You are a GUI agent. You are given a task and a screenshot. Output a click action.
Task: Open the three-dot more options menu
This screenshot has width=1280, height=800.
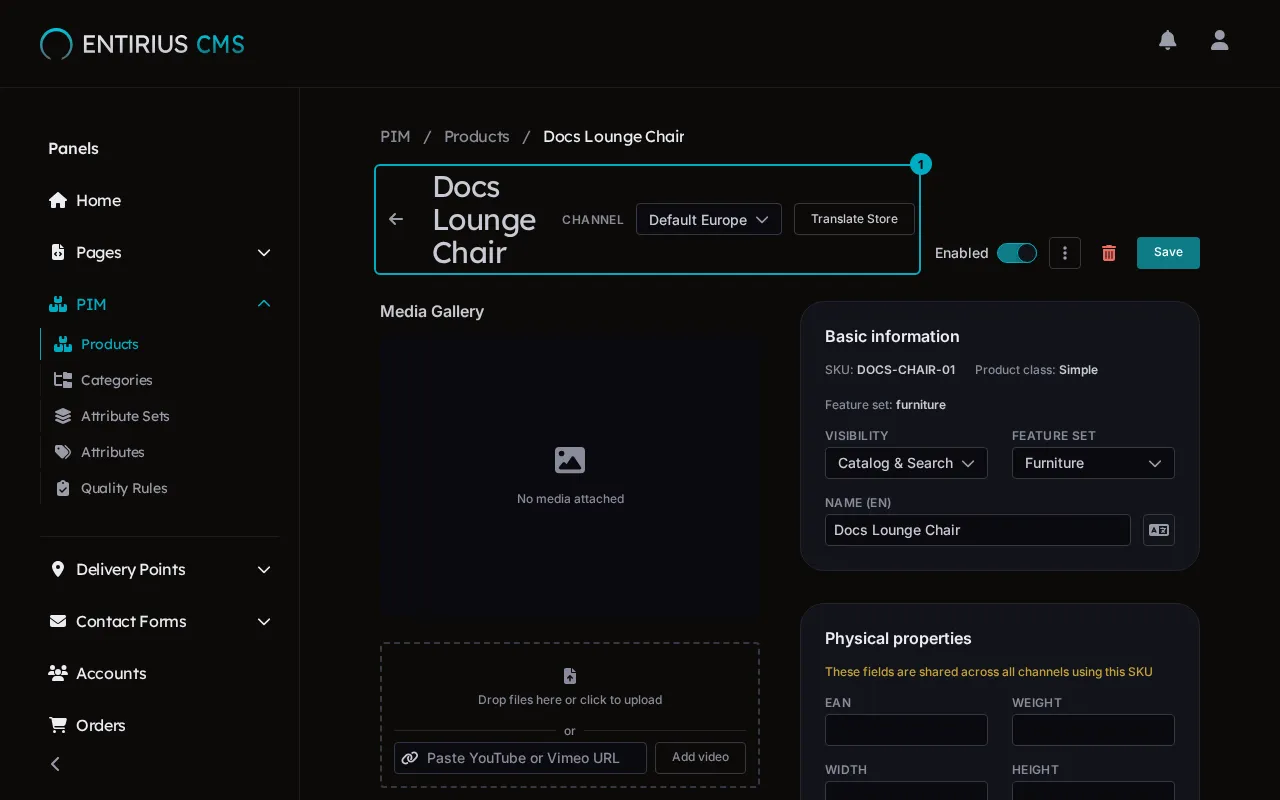tap(1065, 253)
